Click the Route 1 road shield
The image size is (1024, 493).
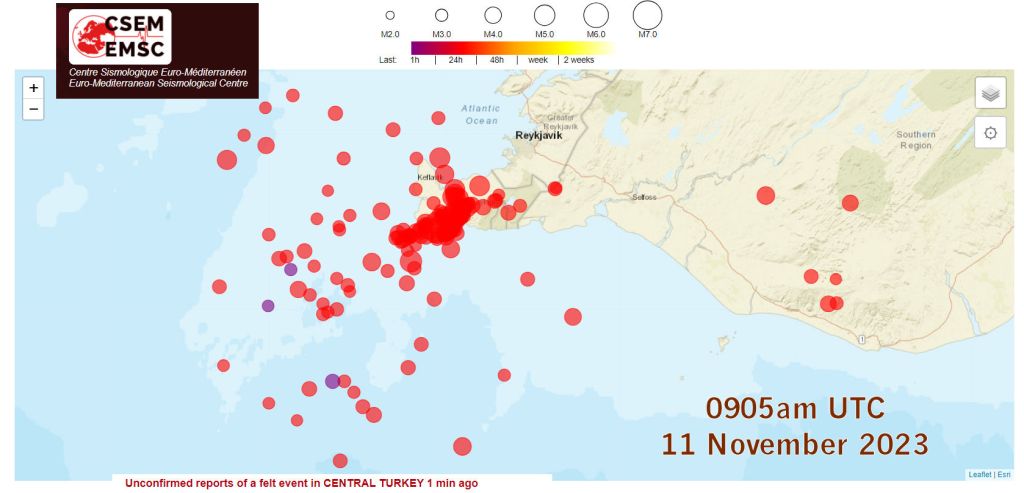click(x=861, y=340)
